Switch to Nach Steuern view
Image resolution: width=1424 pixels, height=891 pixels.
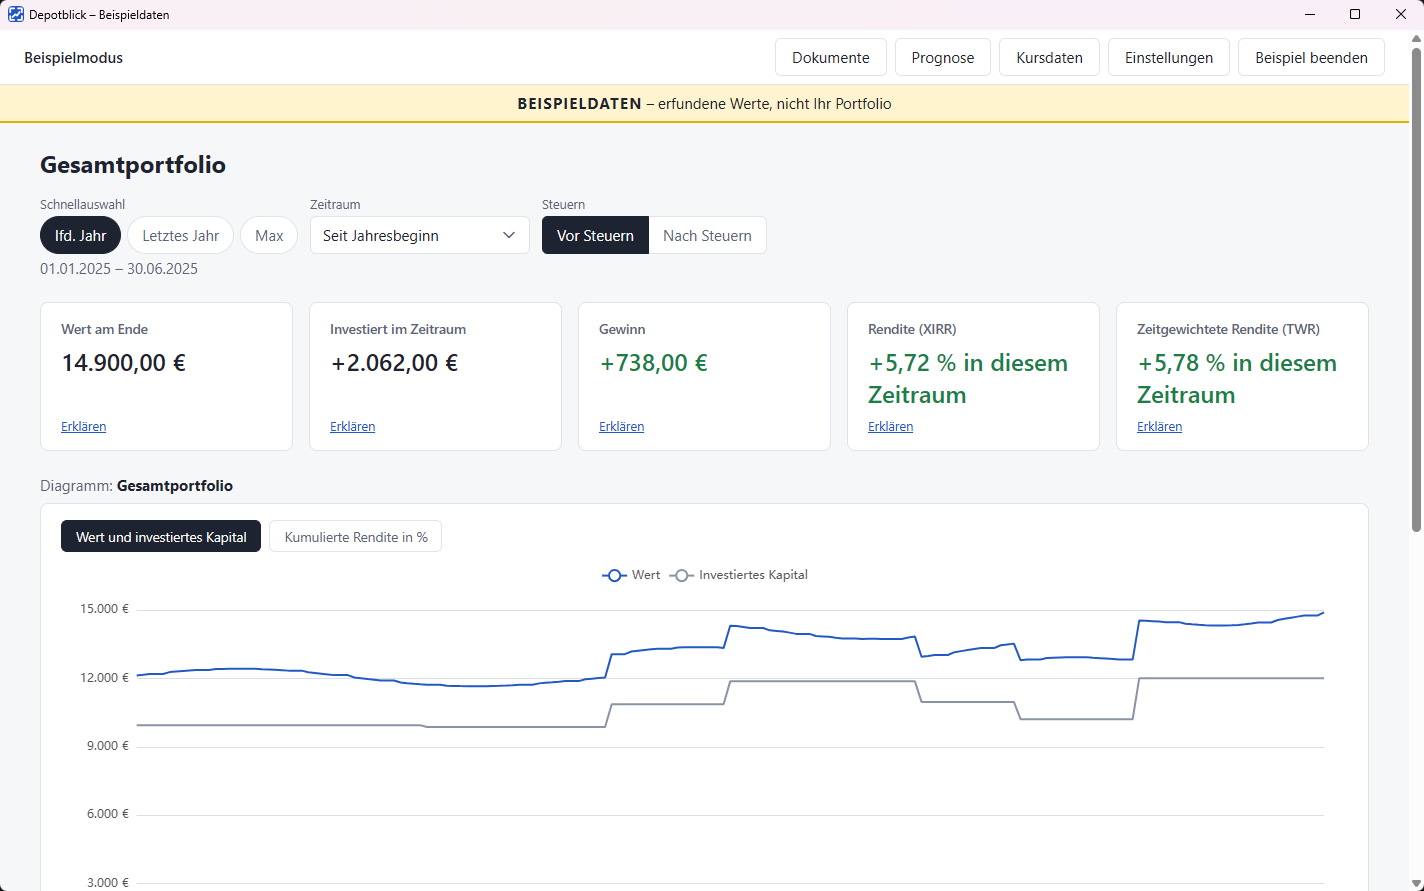pos(707,236)
